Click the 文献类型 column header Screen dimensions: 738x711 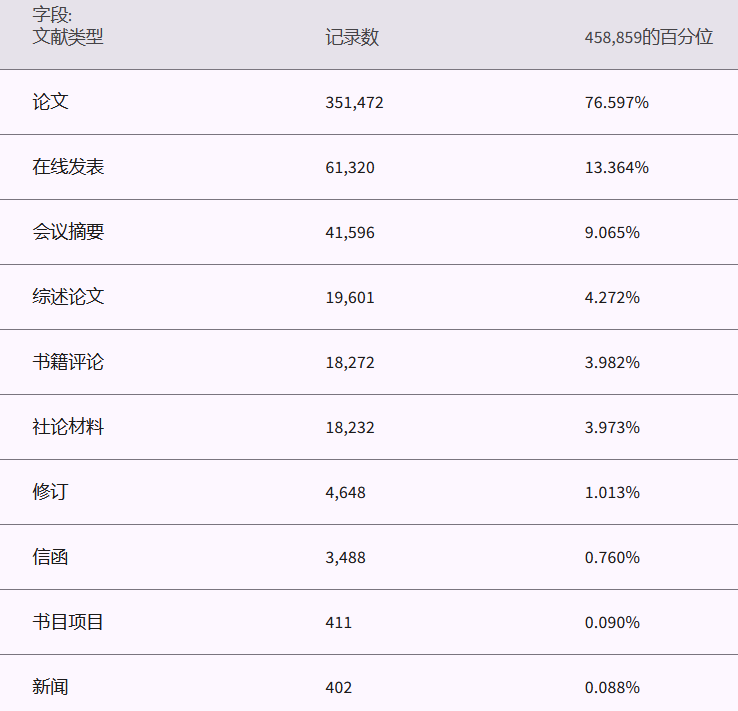(68, 37)
